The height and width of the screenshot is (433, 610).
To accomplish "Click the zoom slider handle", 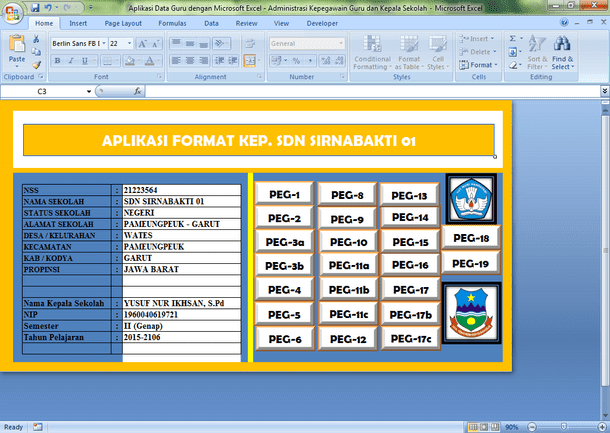I will point(564,427).
